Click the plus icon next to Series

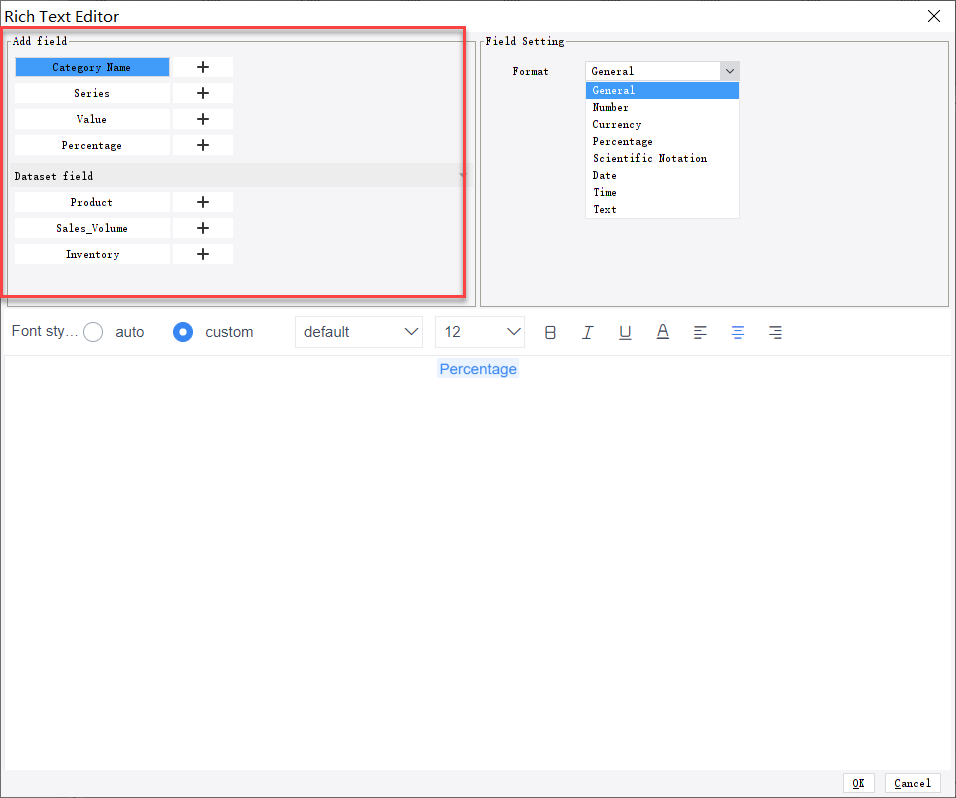(x=202, y=92)
